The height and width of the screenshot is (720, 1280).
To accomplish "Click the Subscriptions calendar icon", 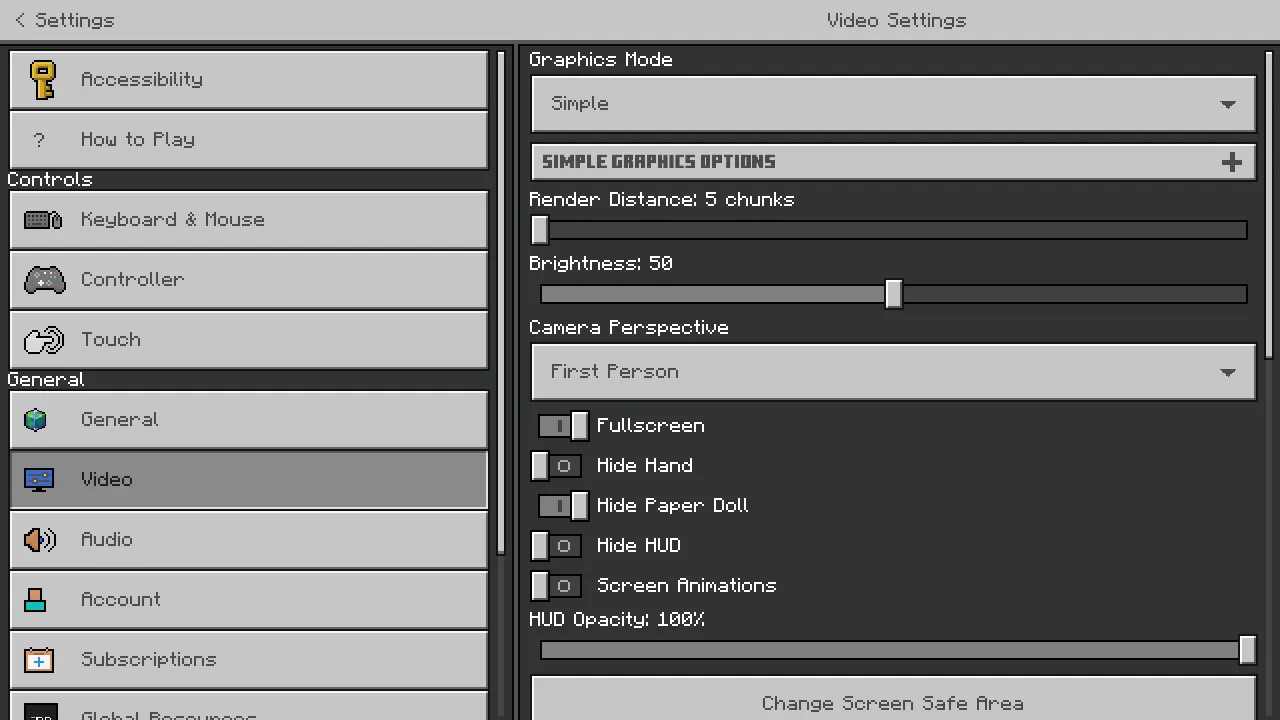I will pyautogui.click(x=39, y=660).
